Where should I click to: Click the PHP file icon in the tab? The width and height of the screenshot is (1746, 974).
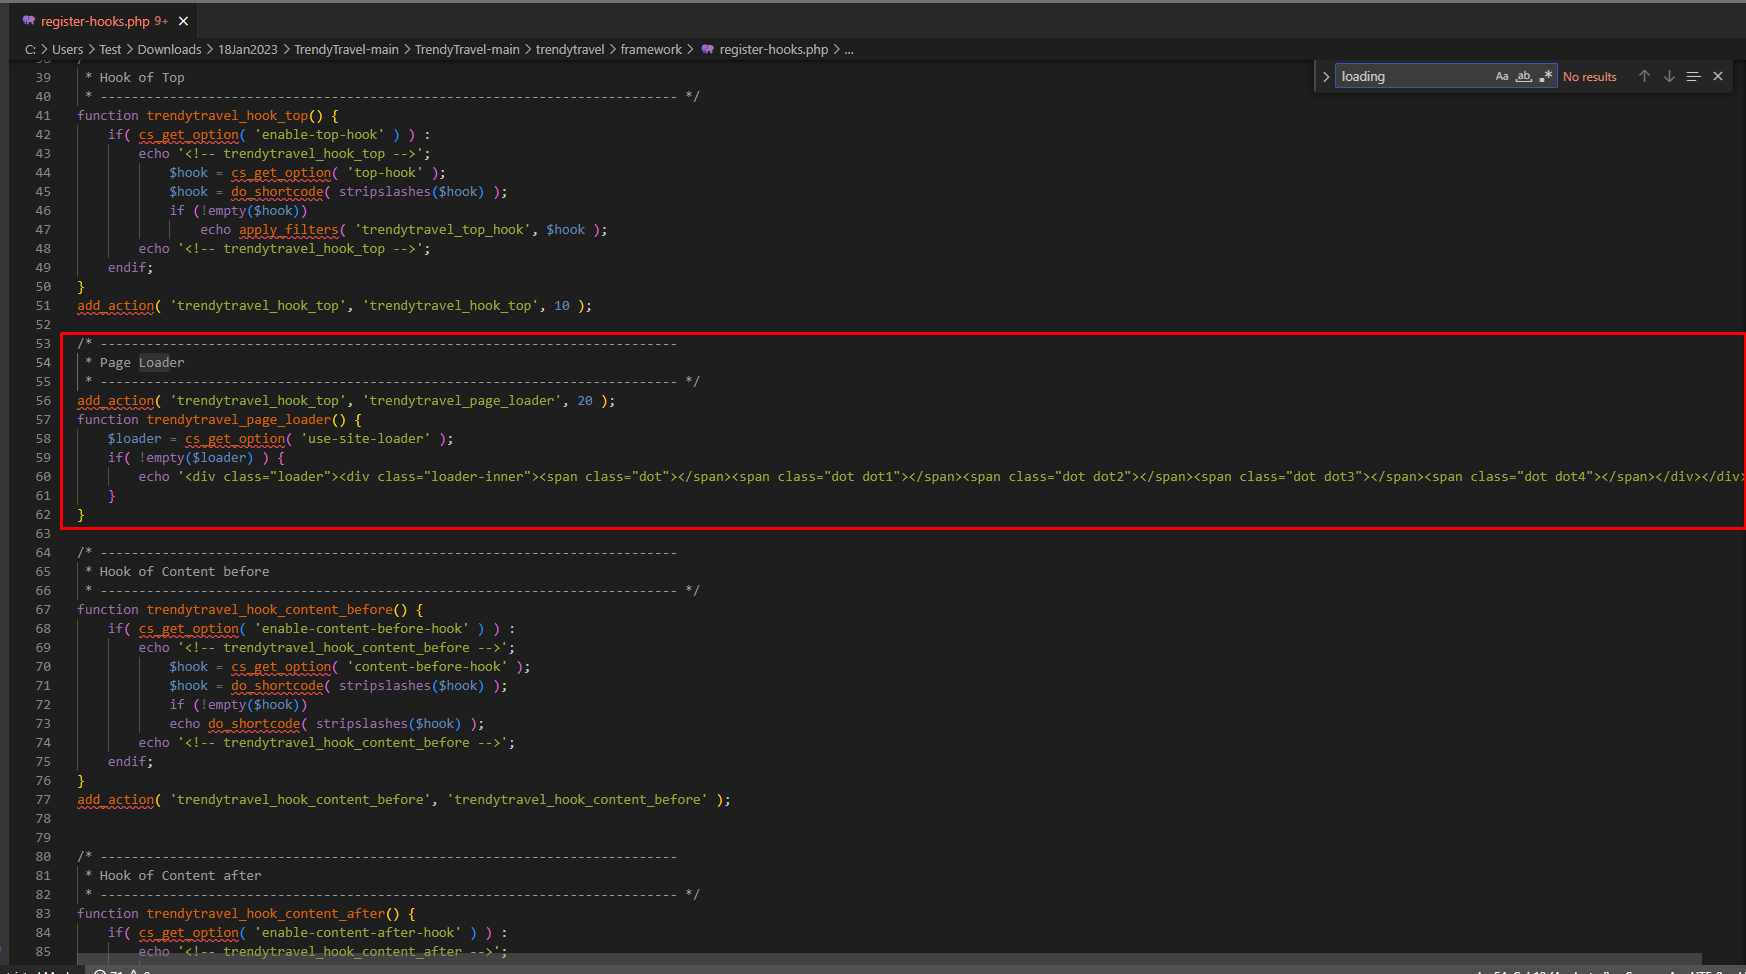[29, 21]
